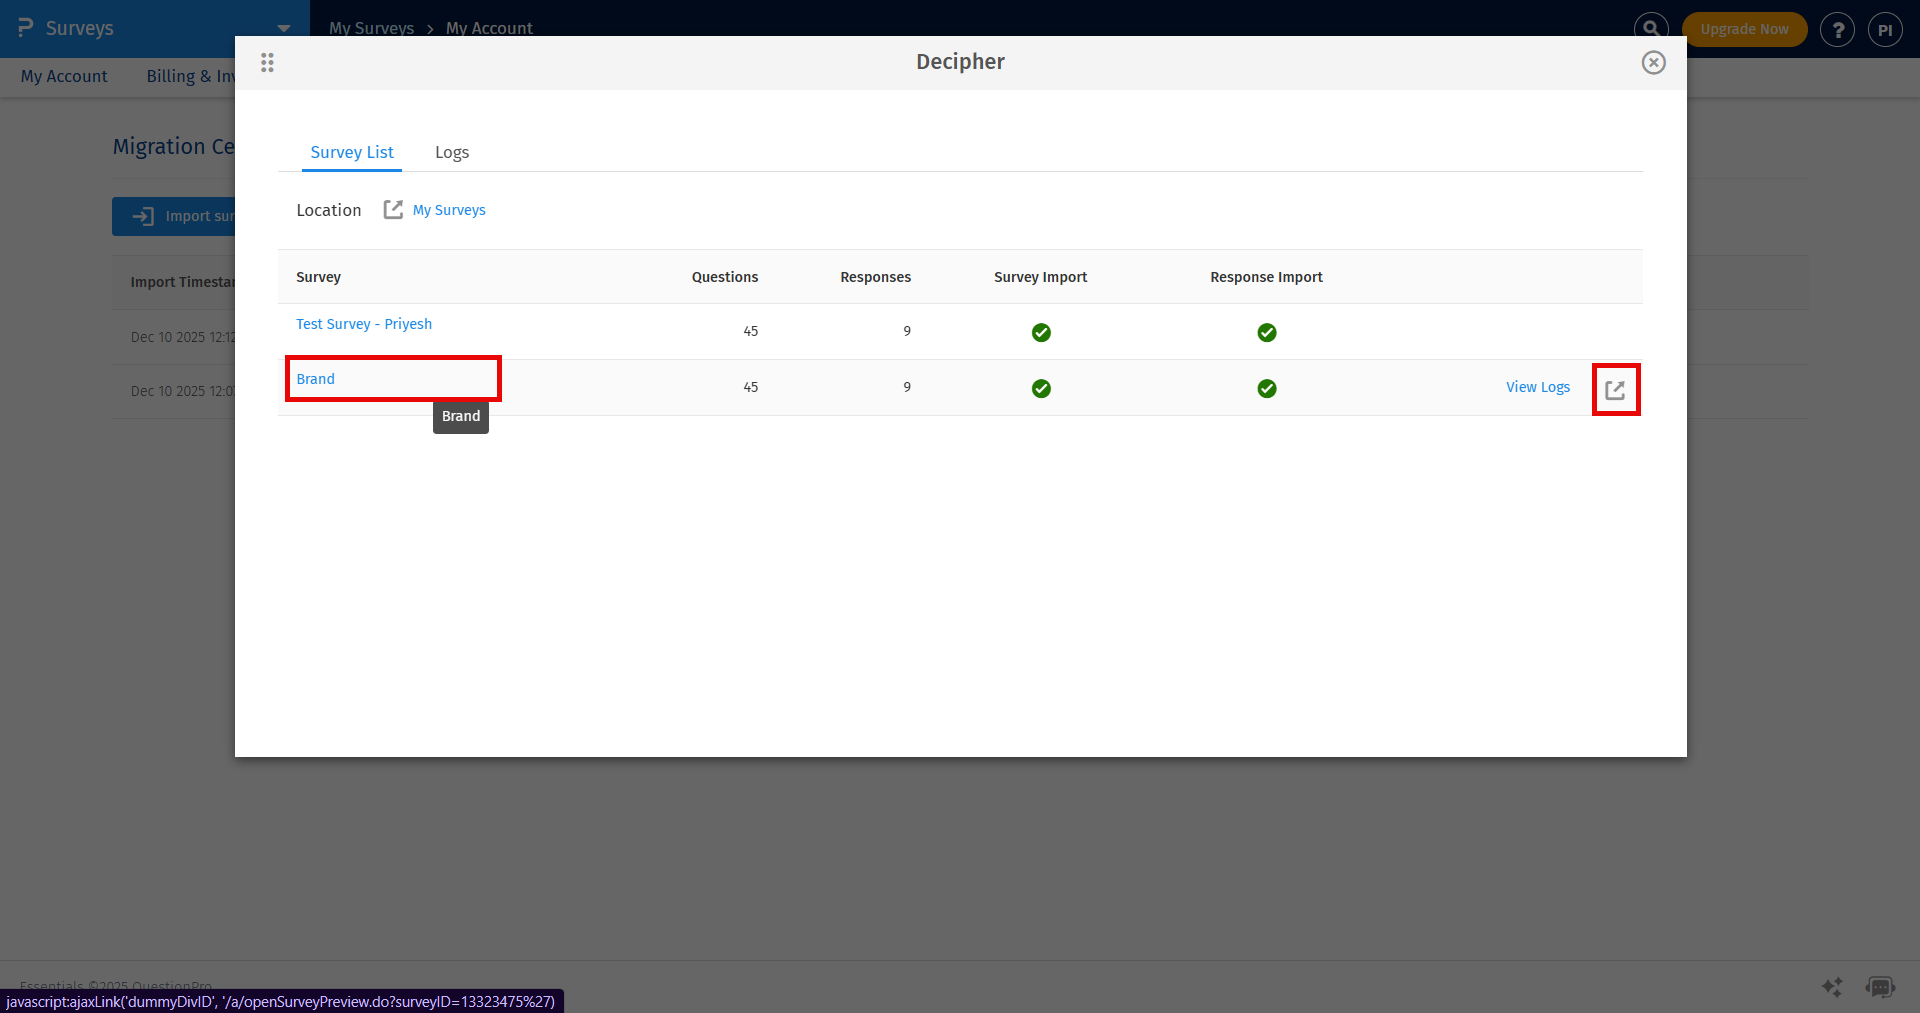
Task: Open the PI profile avatar
Action: tap(1886, 29)
